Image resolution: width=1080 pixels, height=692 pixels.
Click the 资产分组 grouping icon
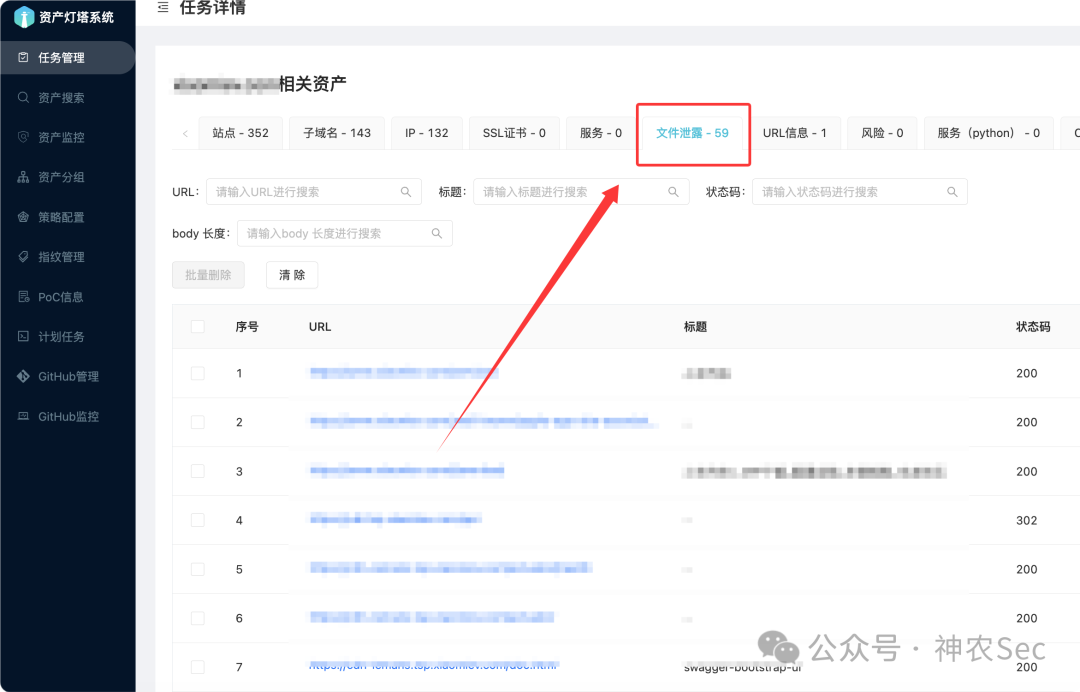pos(25,177)
